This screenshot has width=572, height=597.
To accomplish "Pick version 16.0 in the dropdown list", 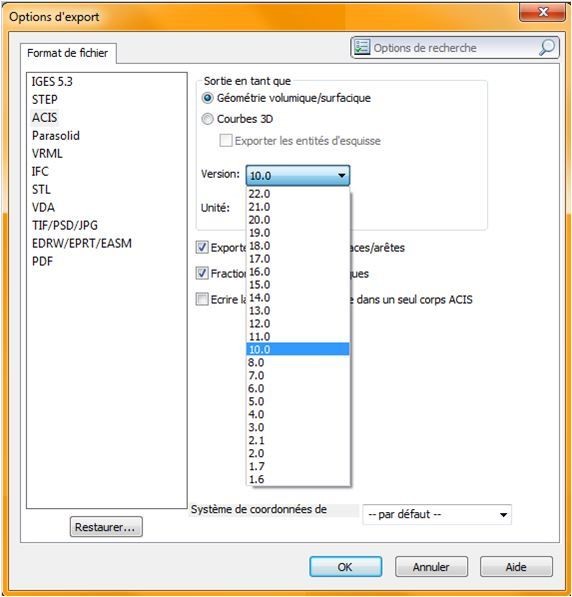I will click(298, 272).
